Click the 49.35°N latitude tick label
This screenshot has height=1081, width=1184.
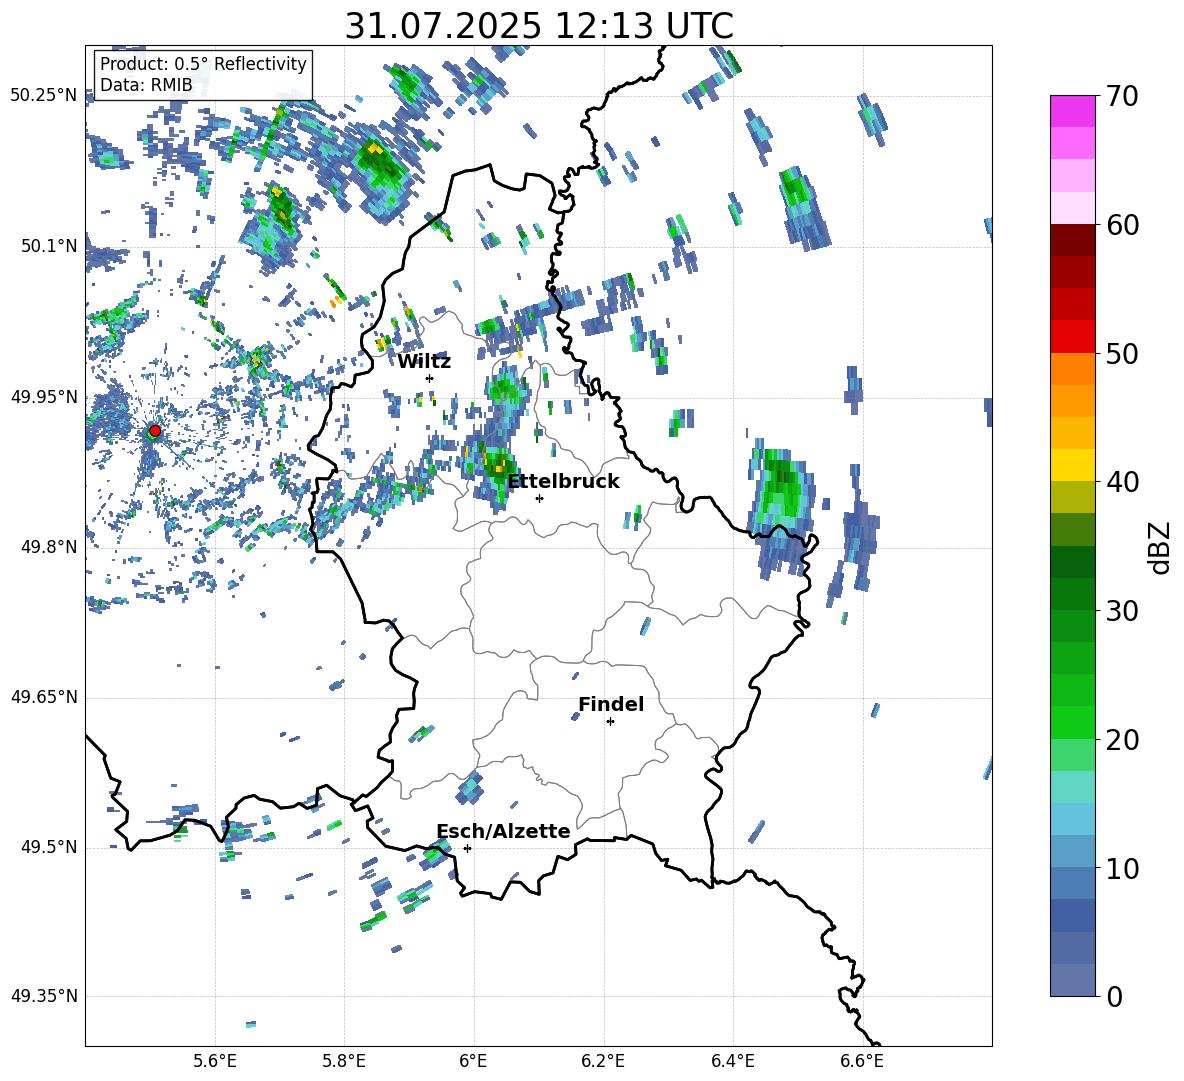(44, 996)
